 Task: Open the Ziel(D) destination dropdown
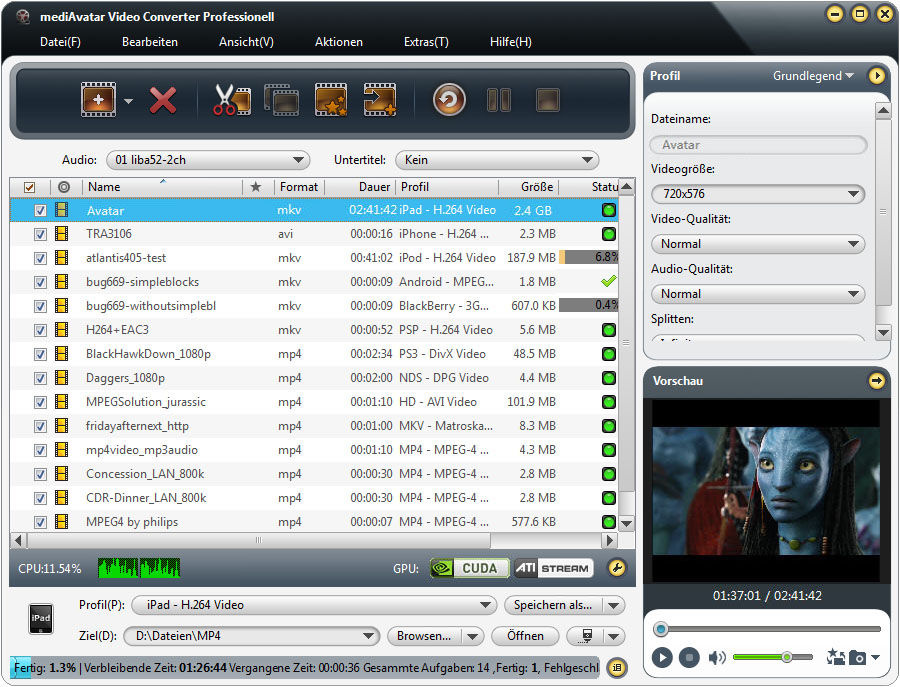pyautogui.click(x=252, y=636)
